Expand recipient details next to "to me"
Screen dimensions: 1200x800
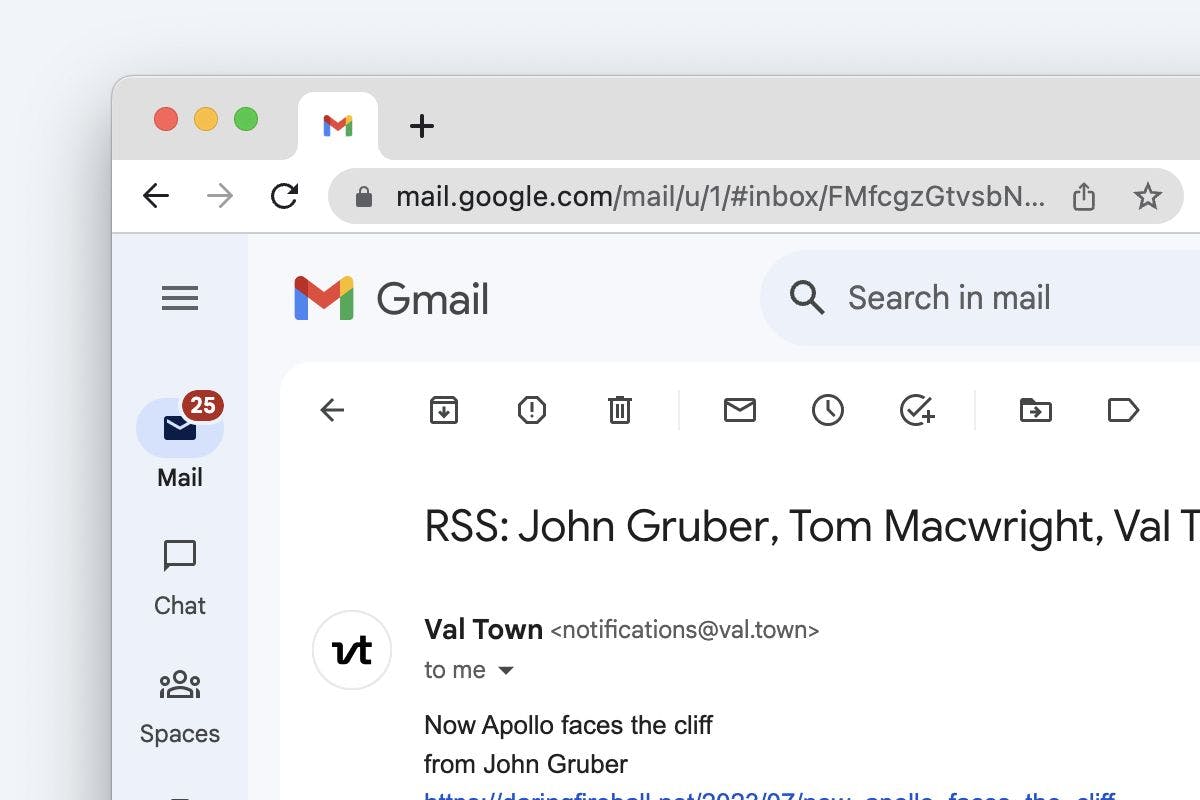[506, 671]
